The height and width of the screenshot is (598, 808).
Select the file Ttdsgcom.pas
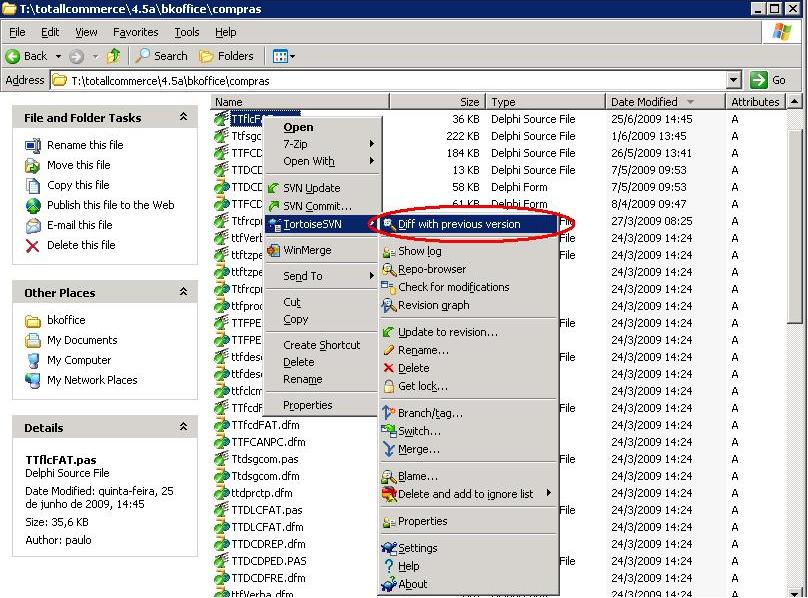click(264, 459)
